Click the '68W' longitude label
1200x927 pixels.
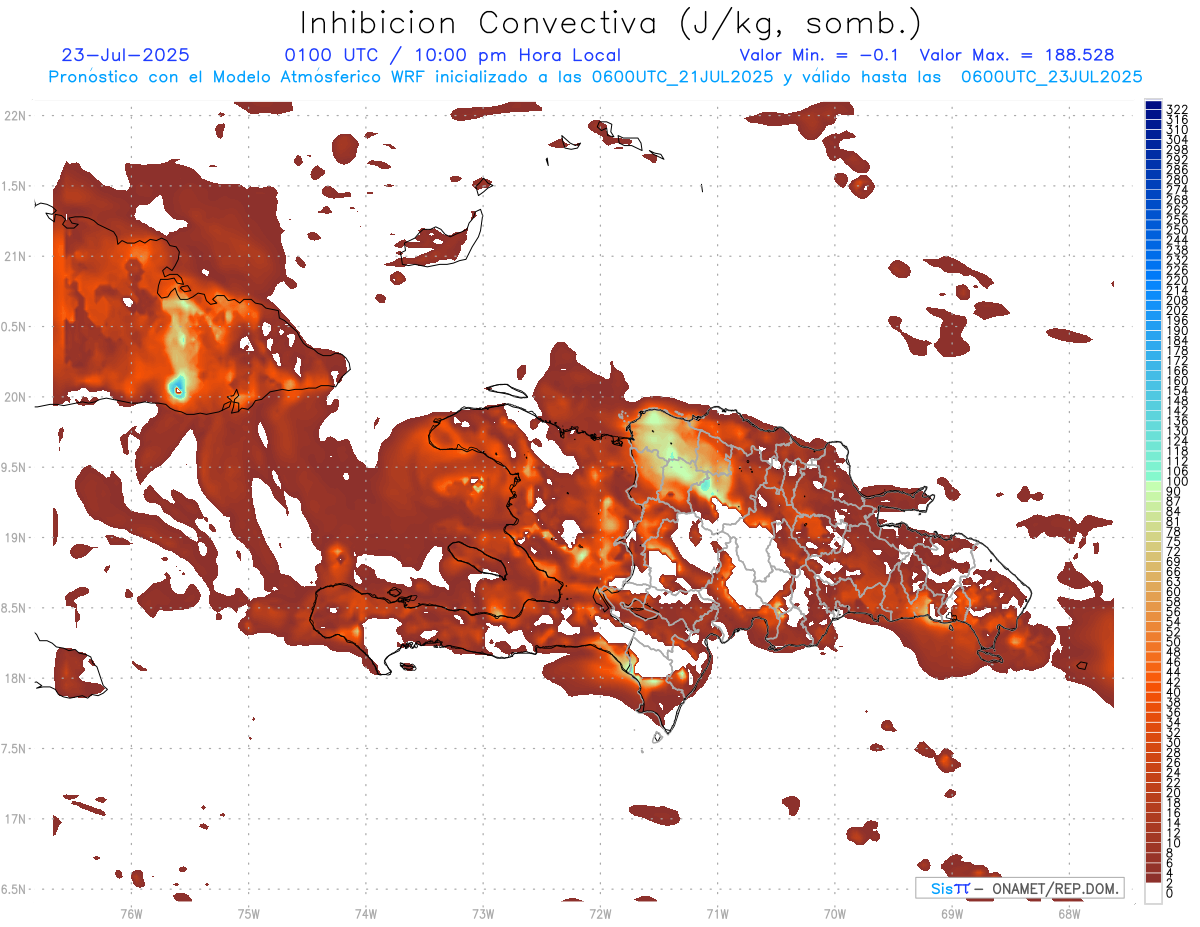tap(1069, 913)
